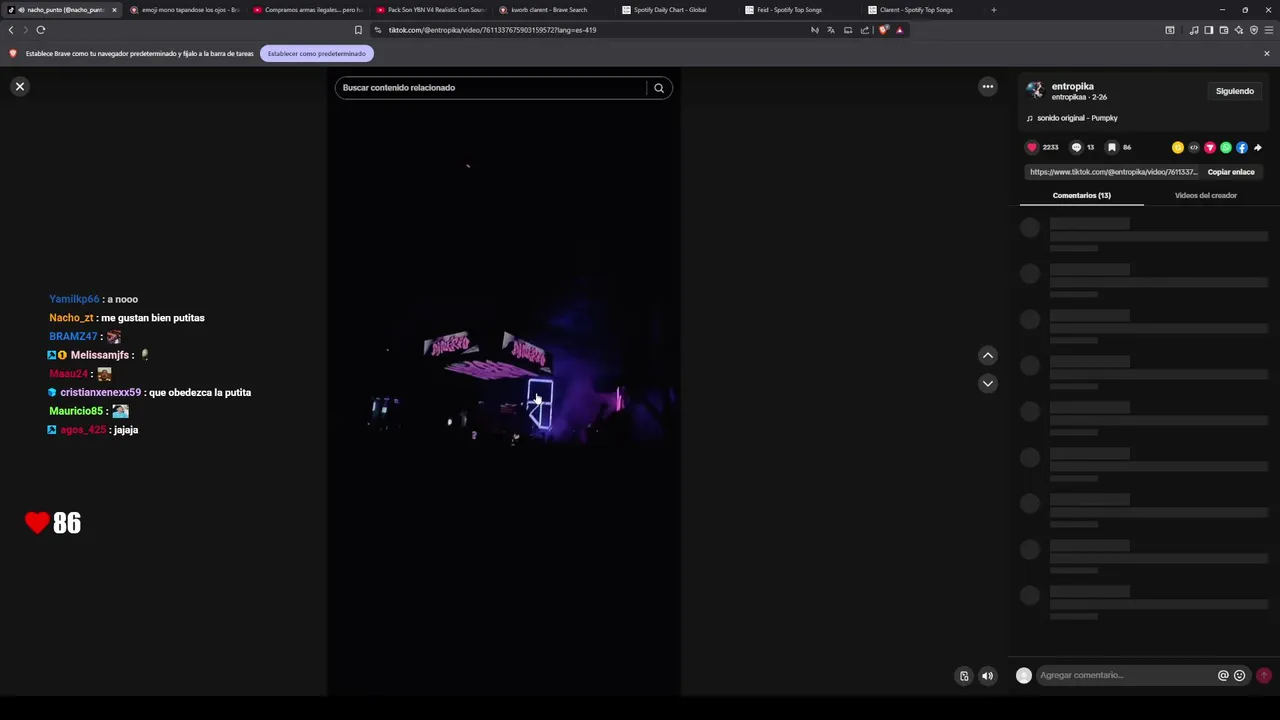Save video with bookmark icon
This screenshot has height=720, width=1280.
1111,147
